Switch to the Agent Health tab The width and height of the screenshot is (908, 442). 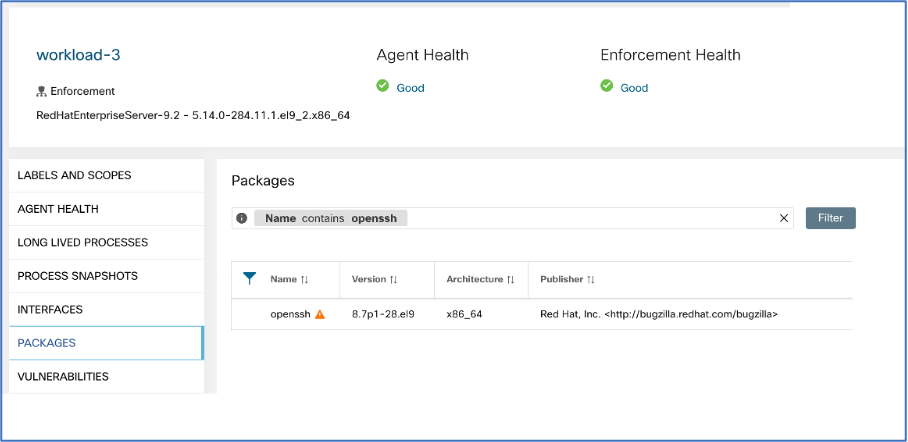(58, 209)
